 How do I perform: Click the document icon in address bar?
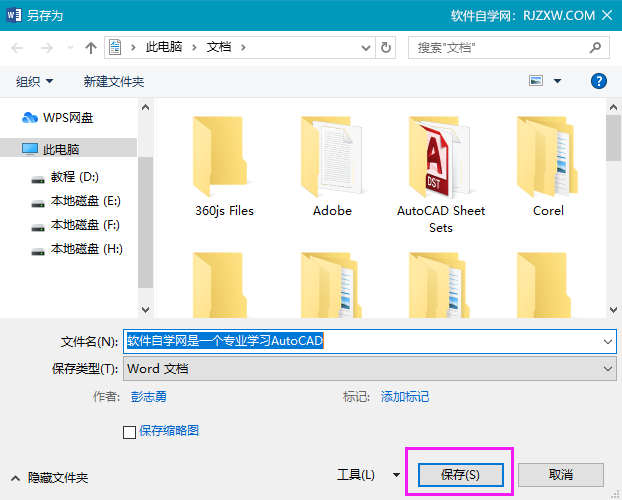[115, 48]
